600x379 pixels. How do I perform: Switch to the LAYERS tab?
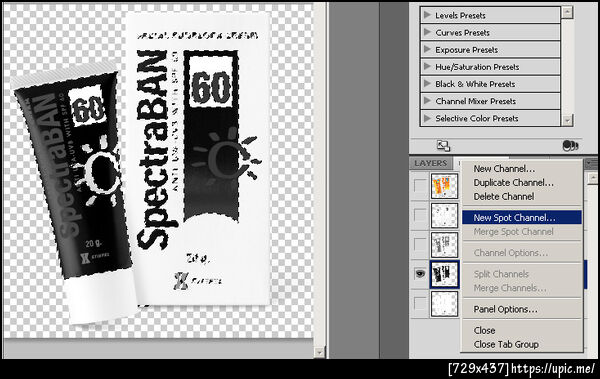(x=430, y=163)
